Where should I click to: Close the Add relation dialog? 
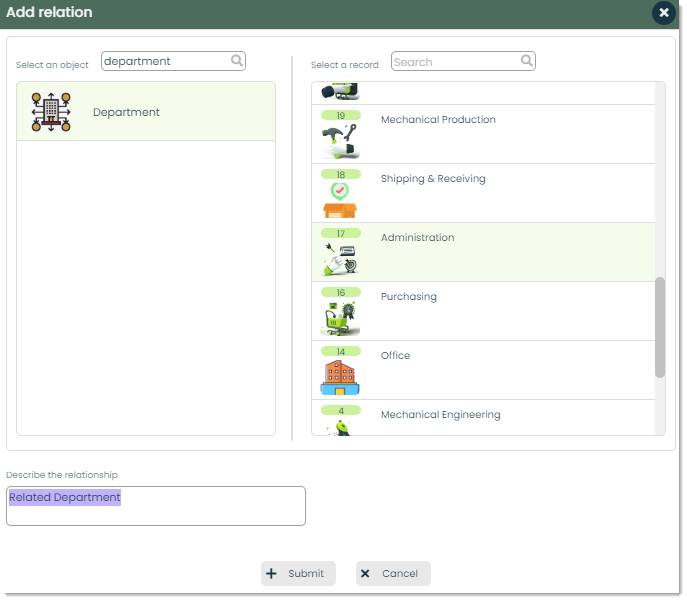click(x=664, y=12)
